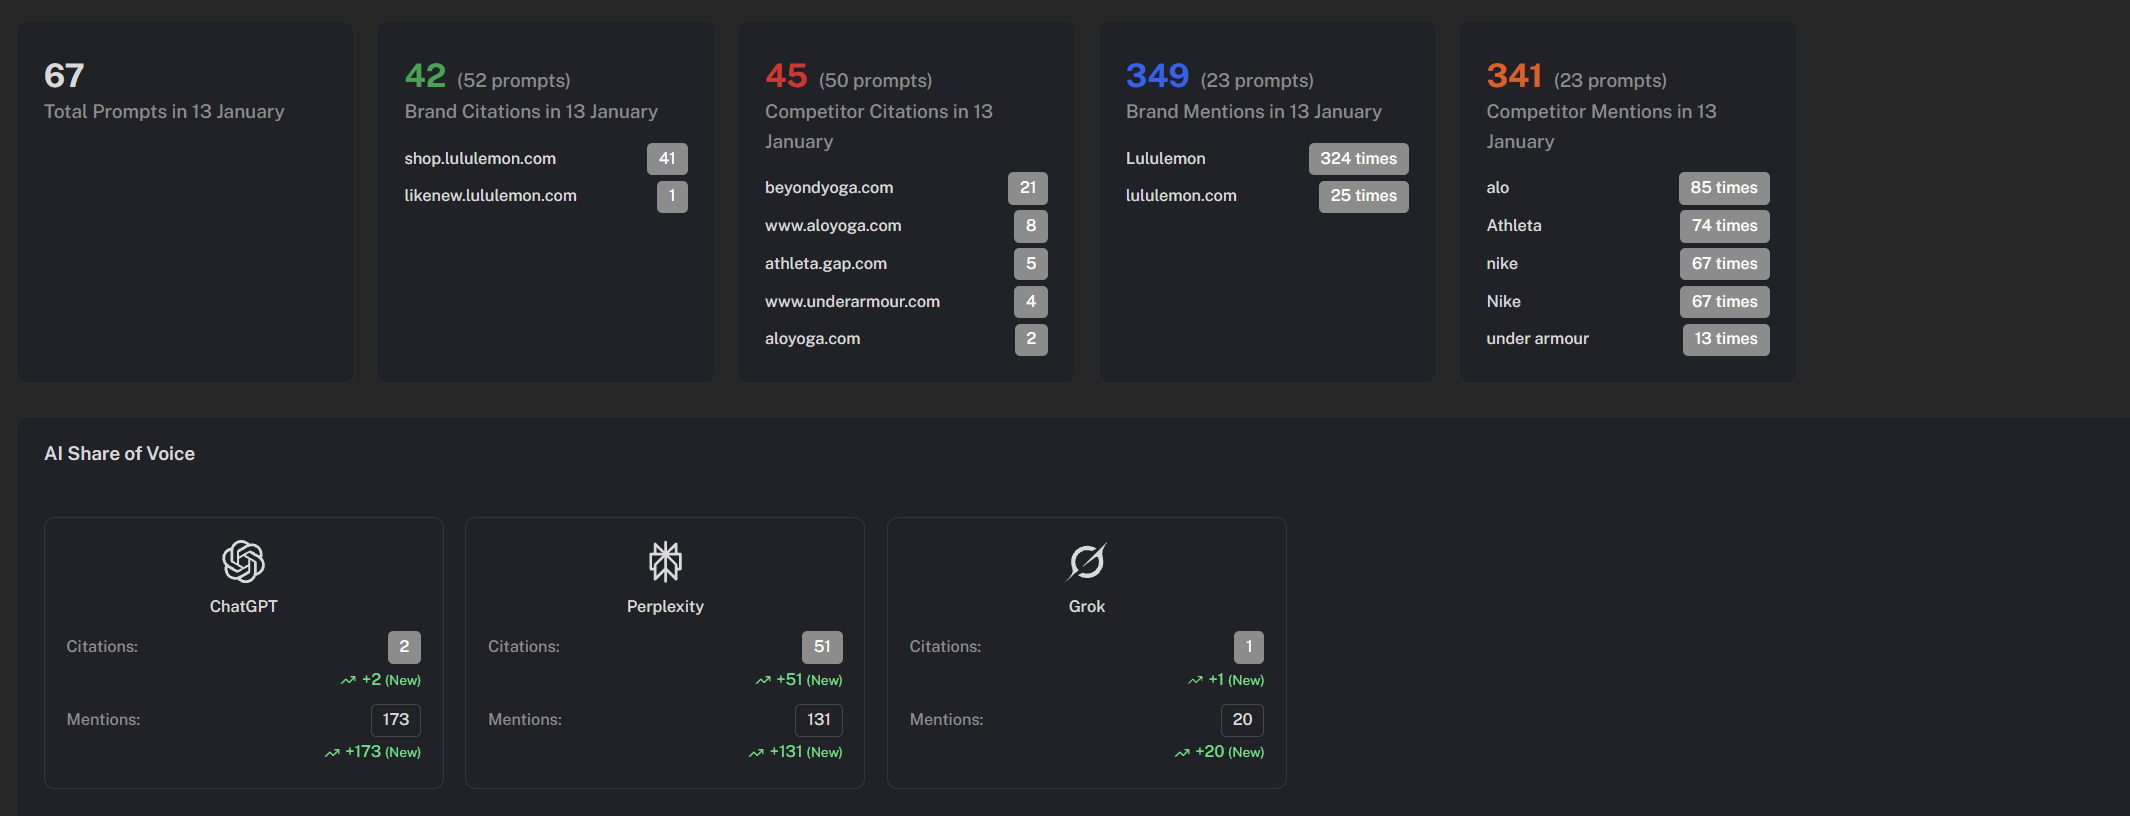Click the 85 times badge for alo

1724,188
